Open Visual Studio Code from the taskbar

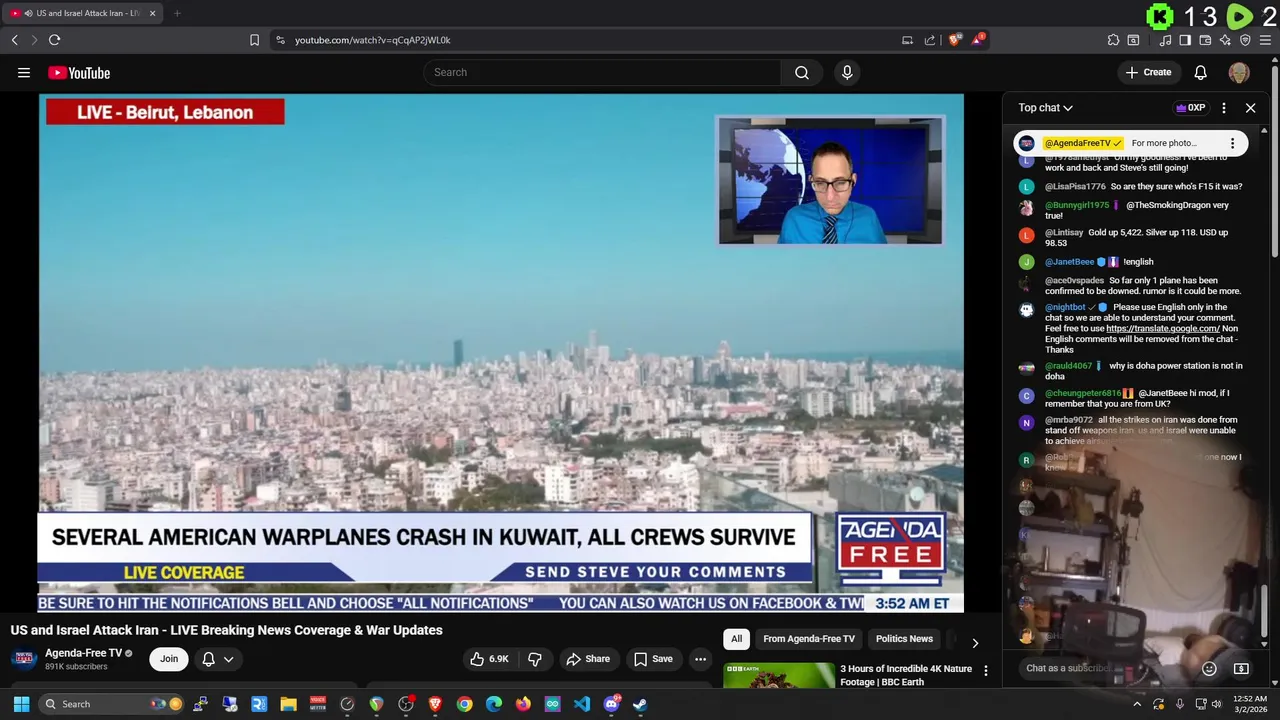(x=581, y=704)
